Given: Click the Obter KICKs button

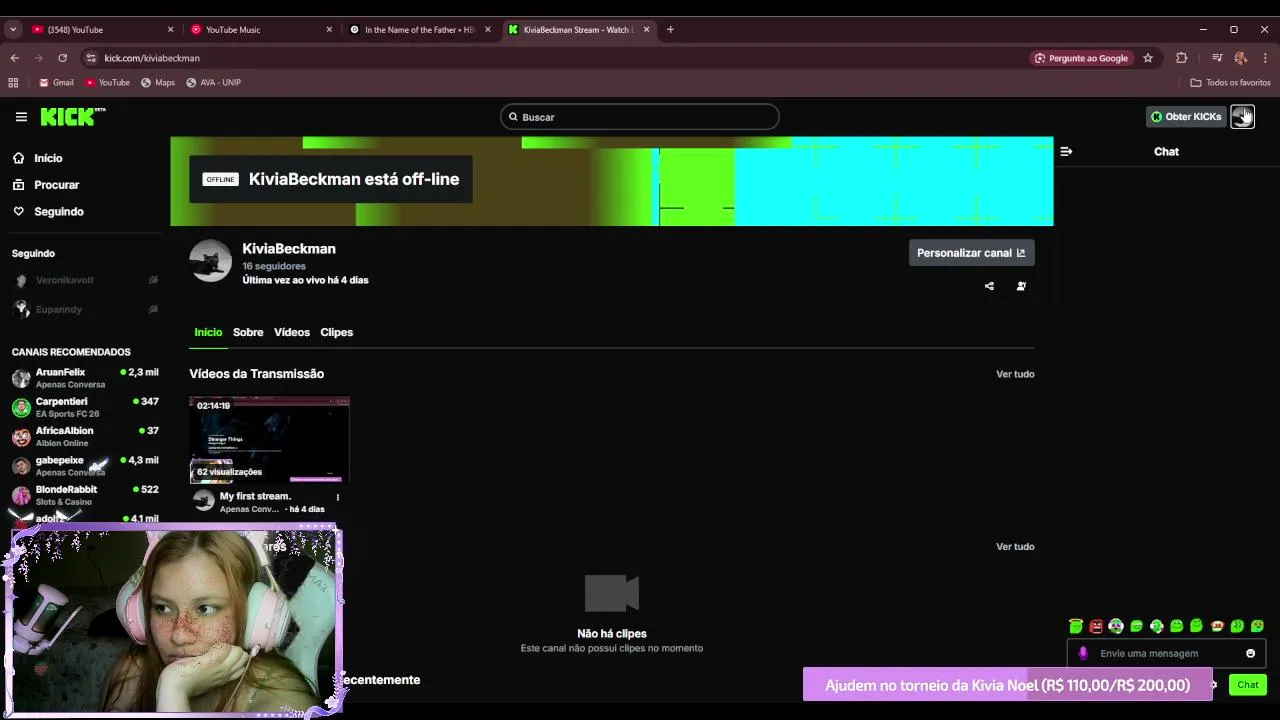Looking at the screenshot, I should point(1185,117).
